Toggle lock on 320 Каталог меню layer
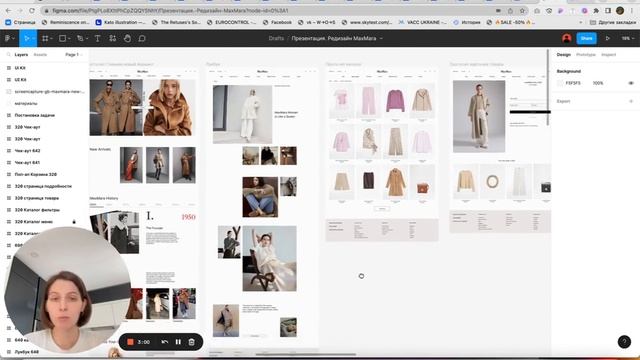This screenshot has height=360, width=640. (74, 222)
